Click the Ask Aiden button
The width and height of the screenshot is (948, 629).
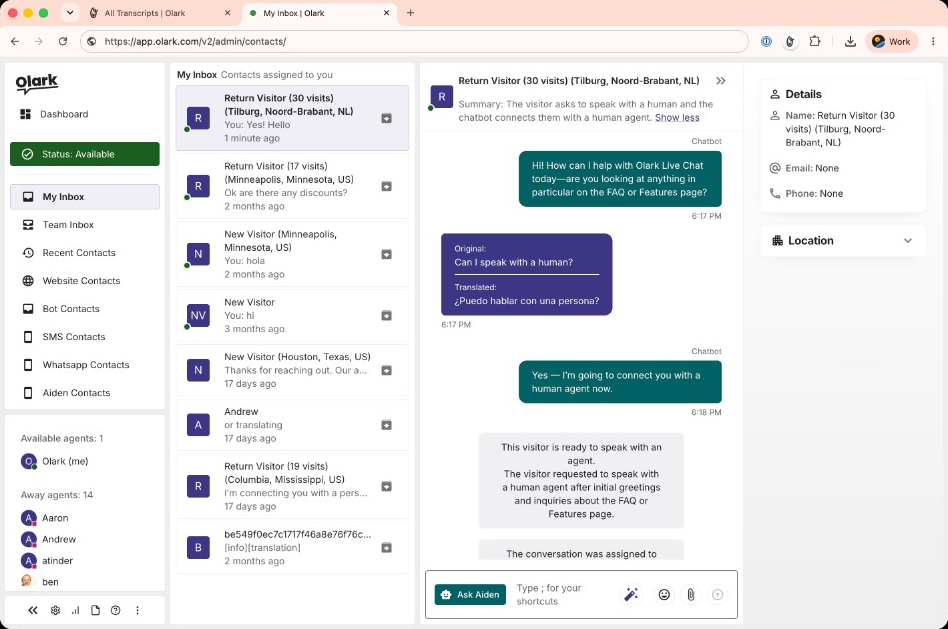point(470,595)
